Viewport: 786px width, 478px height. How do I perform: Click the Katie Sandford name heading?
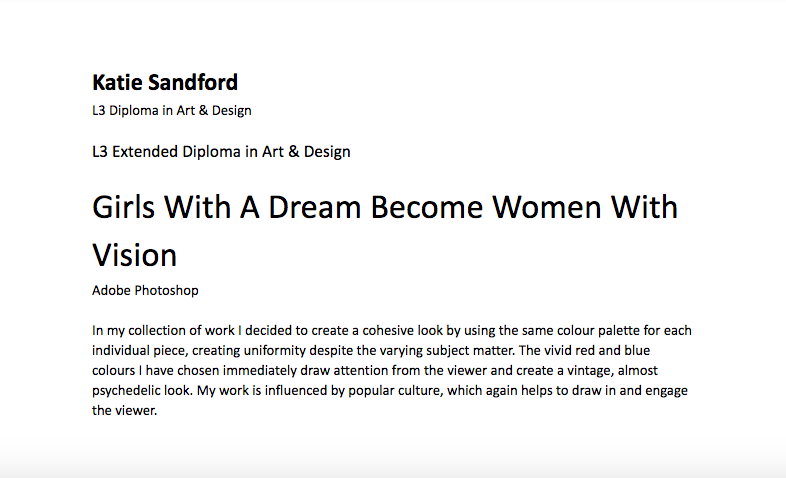pos(165,83)
